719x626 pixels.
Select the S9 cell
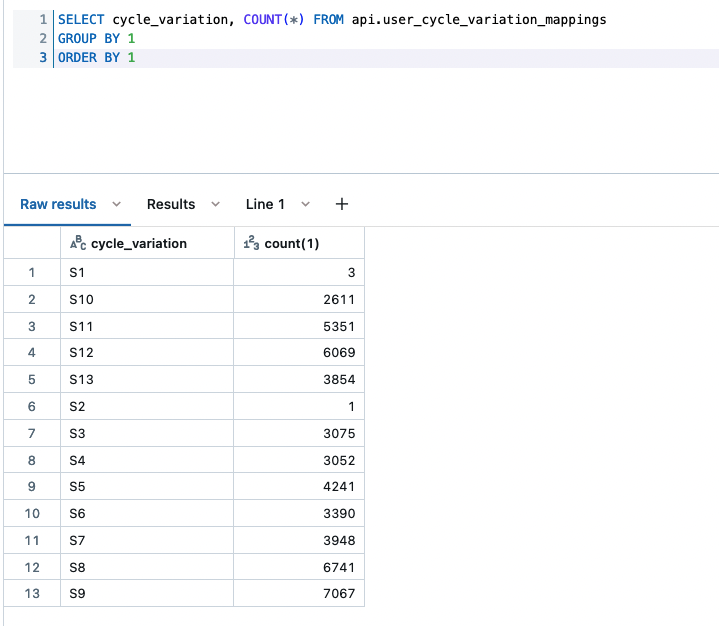(147, 593)
